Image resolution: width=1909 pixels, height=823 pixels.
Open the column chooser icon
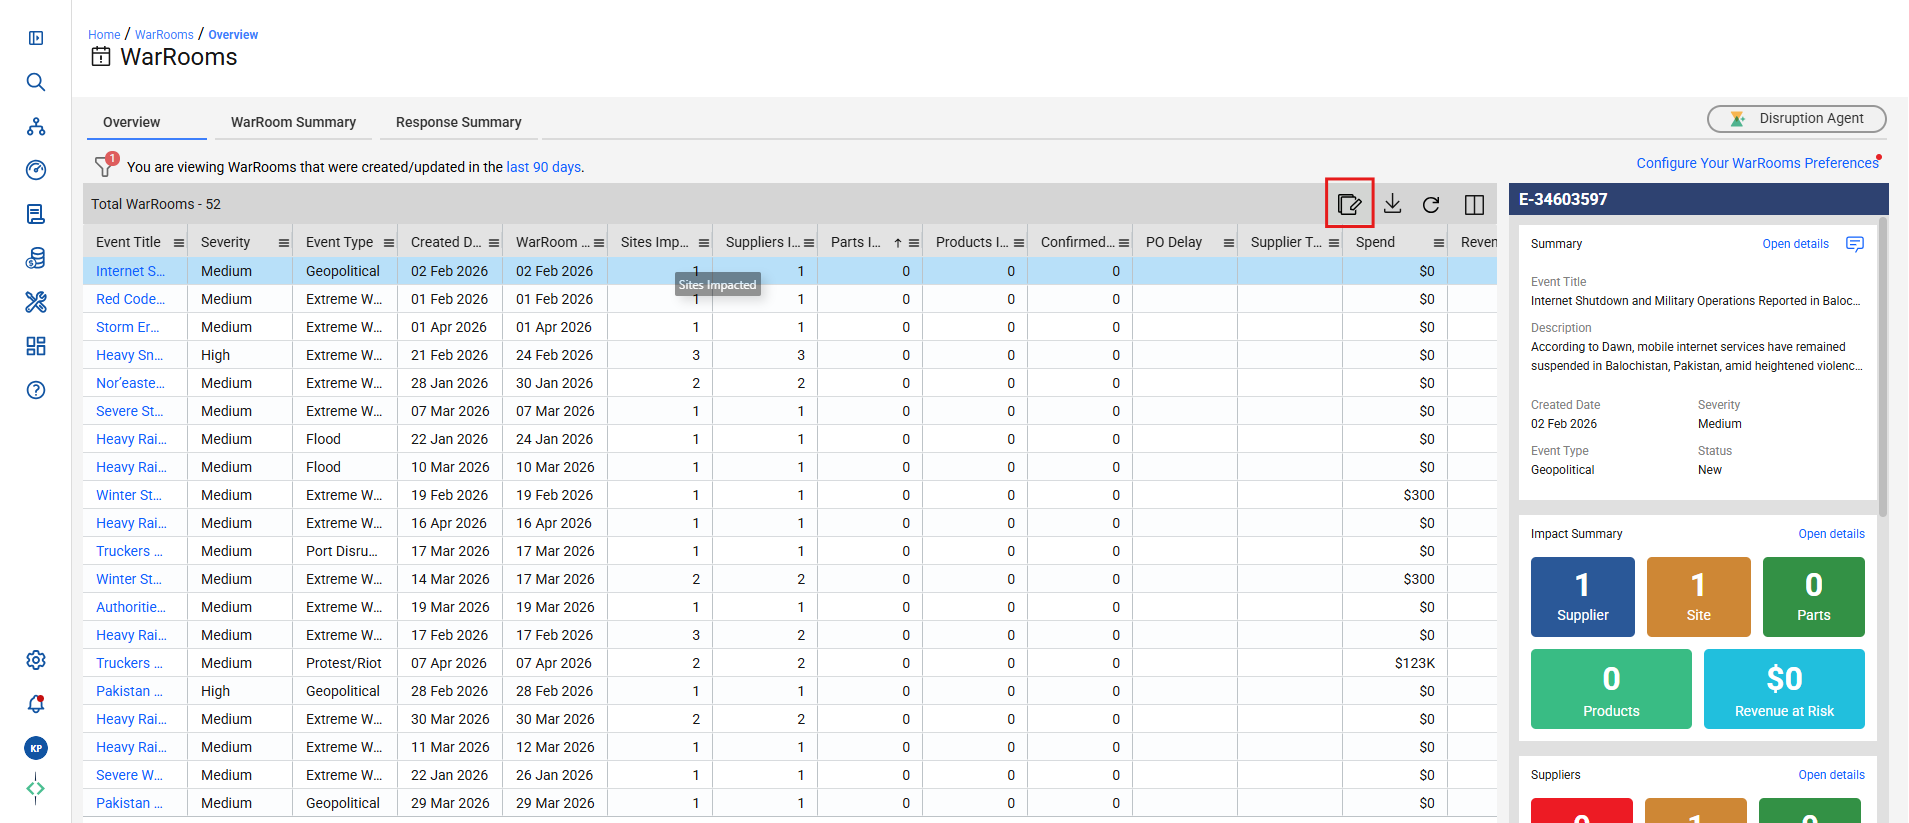point(1474,204)
